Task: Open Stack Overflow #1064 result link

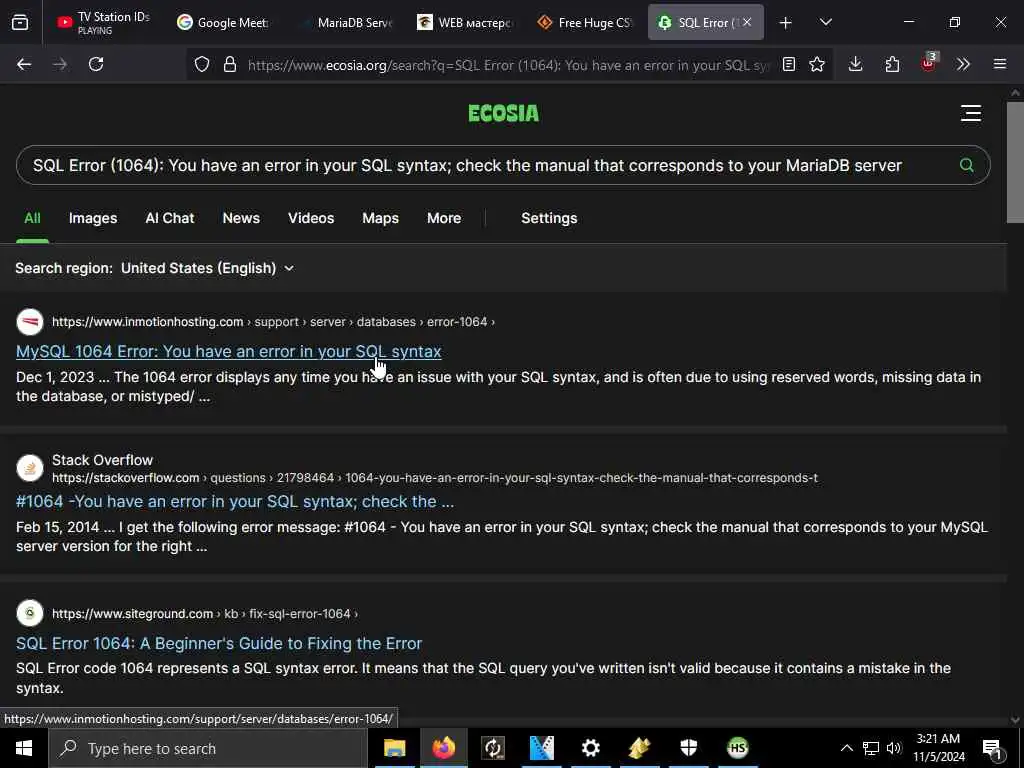Action: tap(234, 502)
